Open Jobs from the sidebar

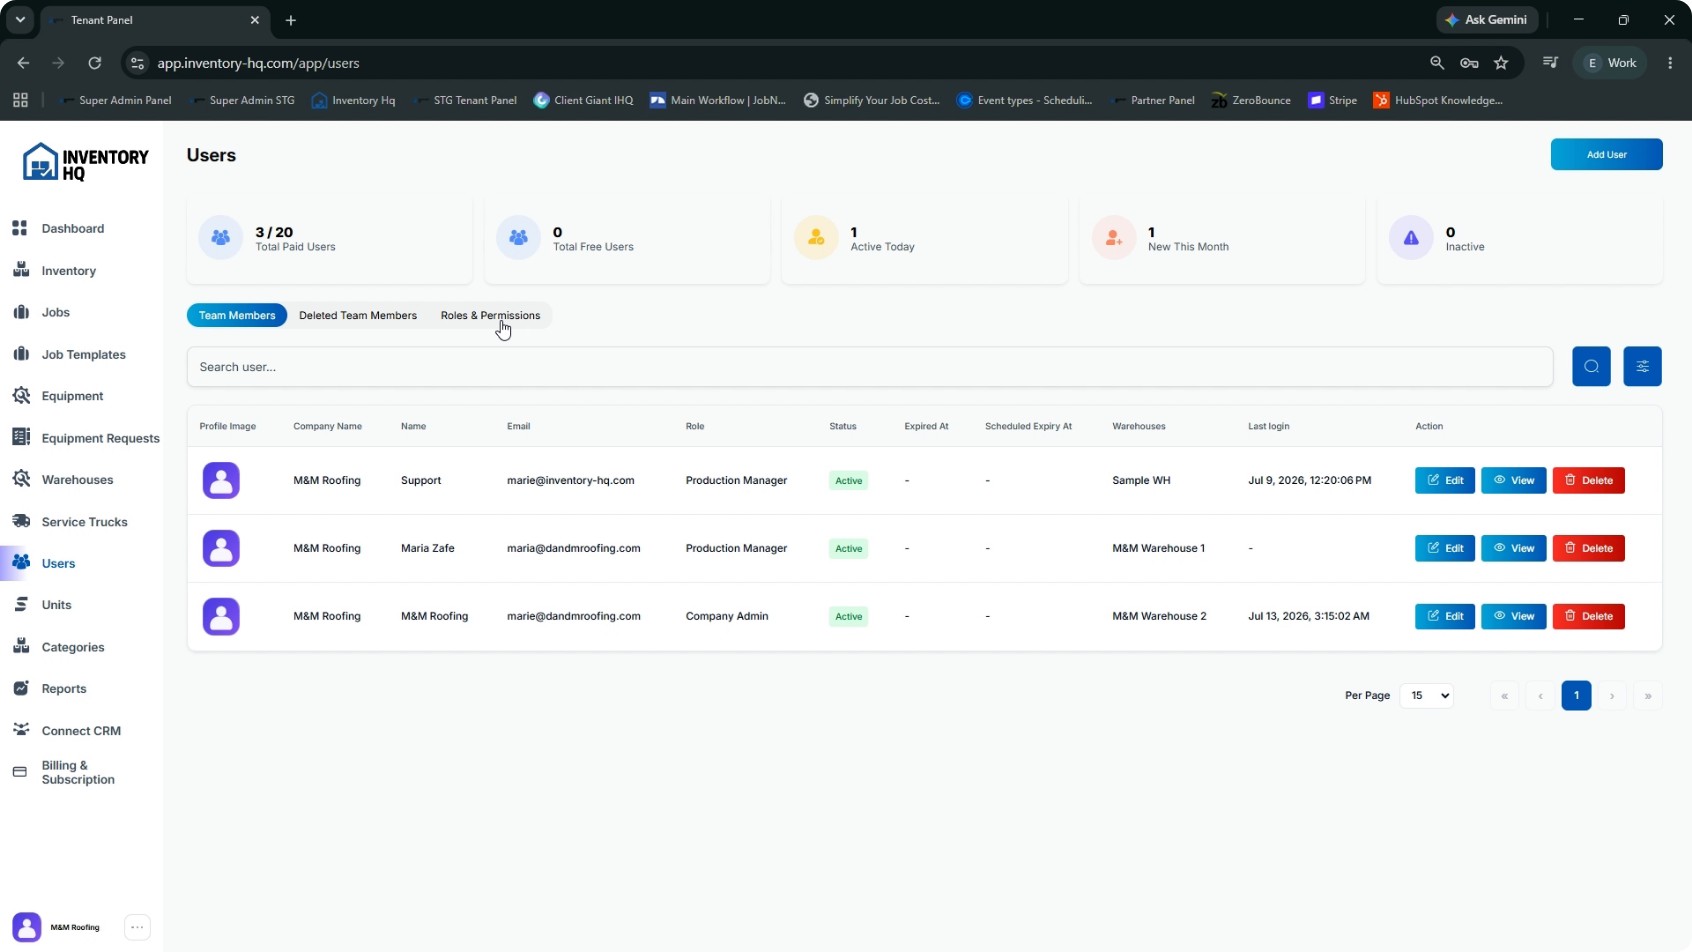click(x=55, y=312)
